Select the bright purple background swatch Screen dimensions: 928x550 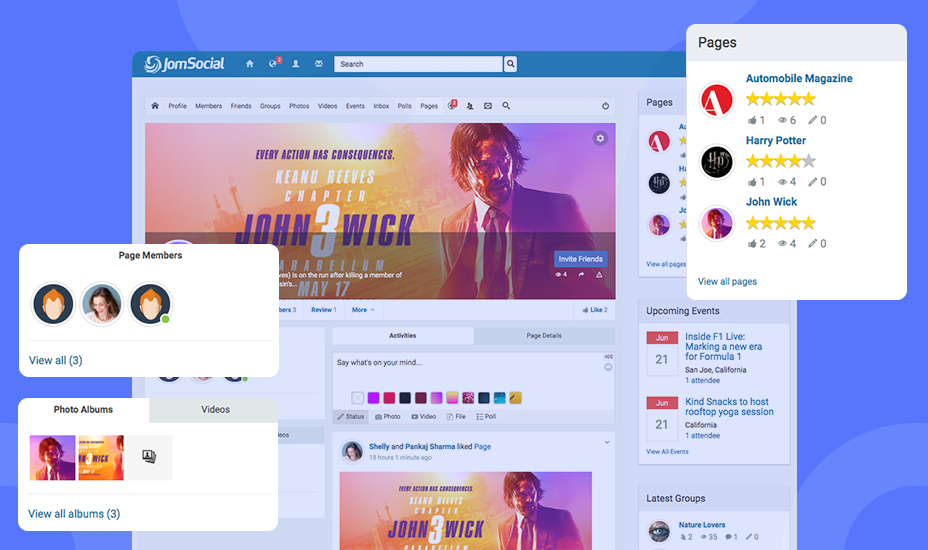click(373, 398)
